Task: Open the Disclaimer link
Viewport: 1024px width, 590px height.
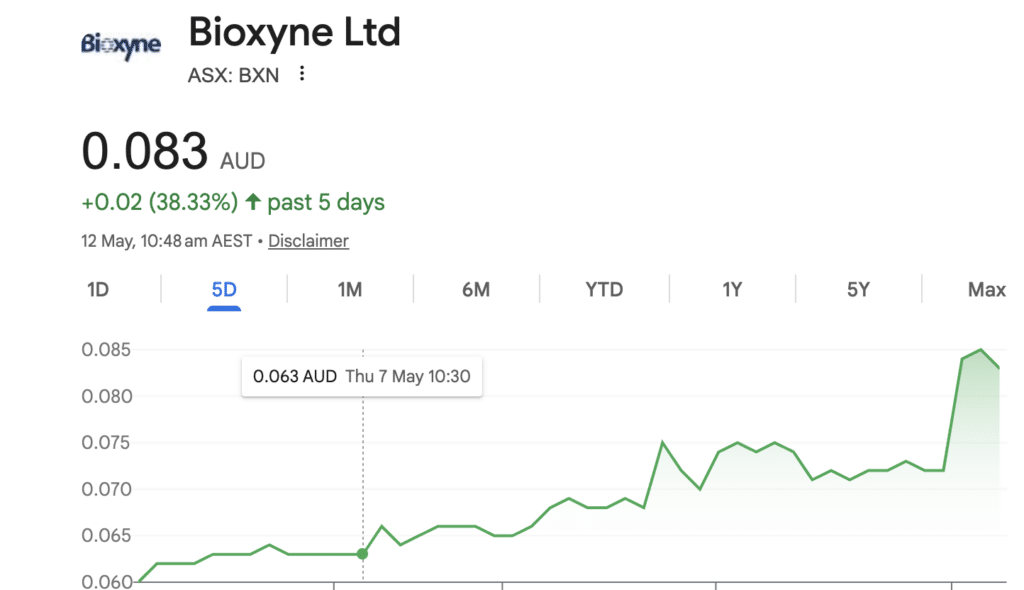Action: click(308, 241)
